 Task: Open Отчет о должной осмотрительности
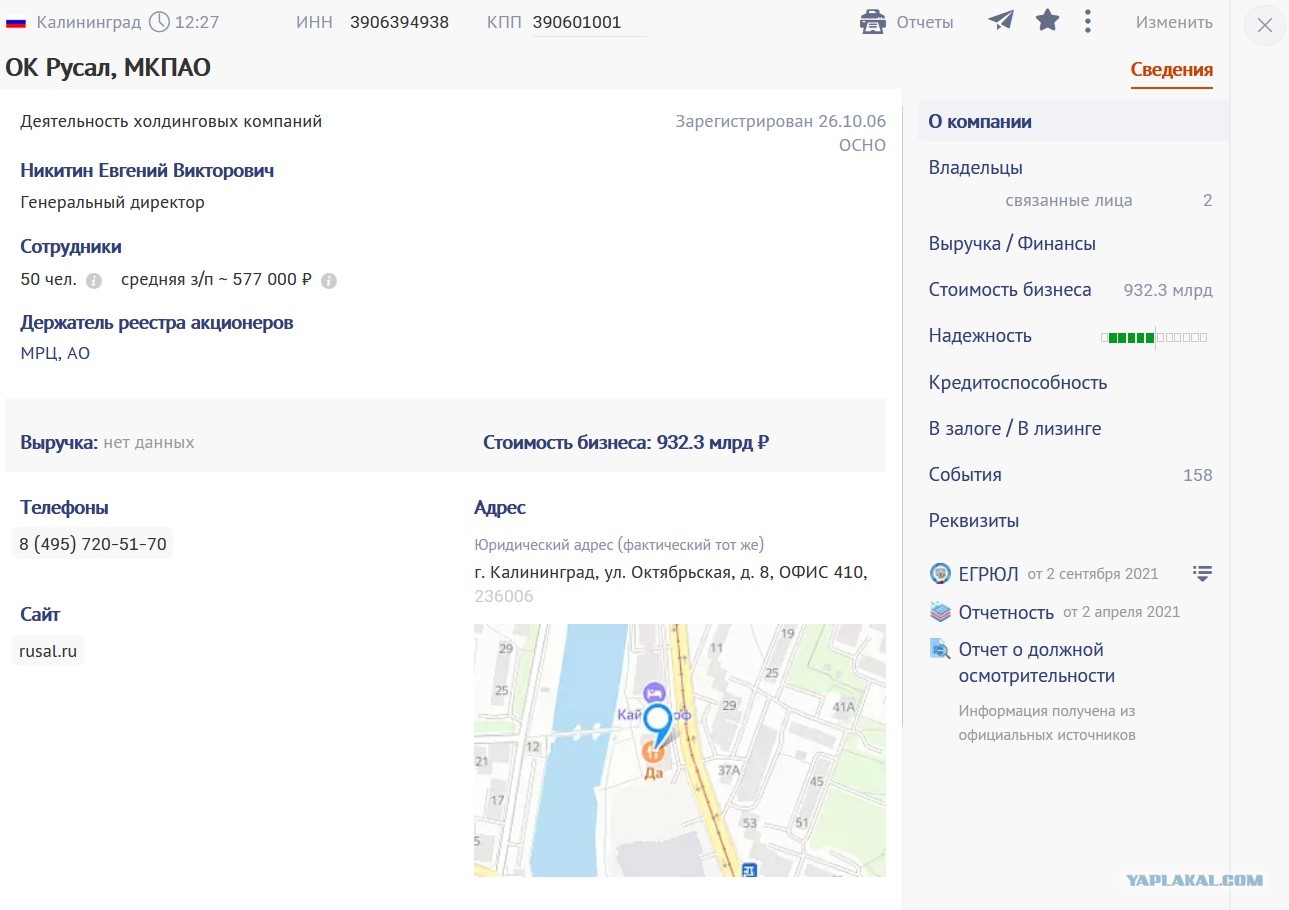pyautogui.click(x=1037, y=663)
